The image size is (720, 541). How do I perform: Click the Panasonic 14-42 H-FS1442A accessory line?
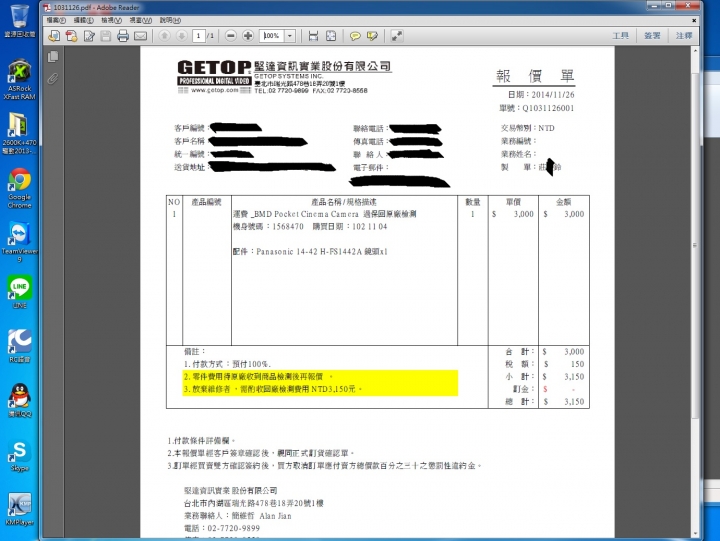click(x=310, y=251)
